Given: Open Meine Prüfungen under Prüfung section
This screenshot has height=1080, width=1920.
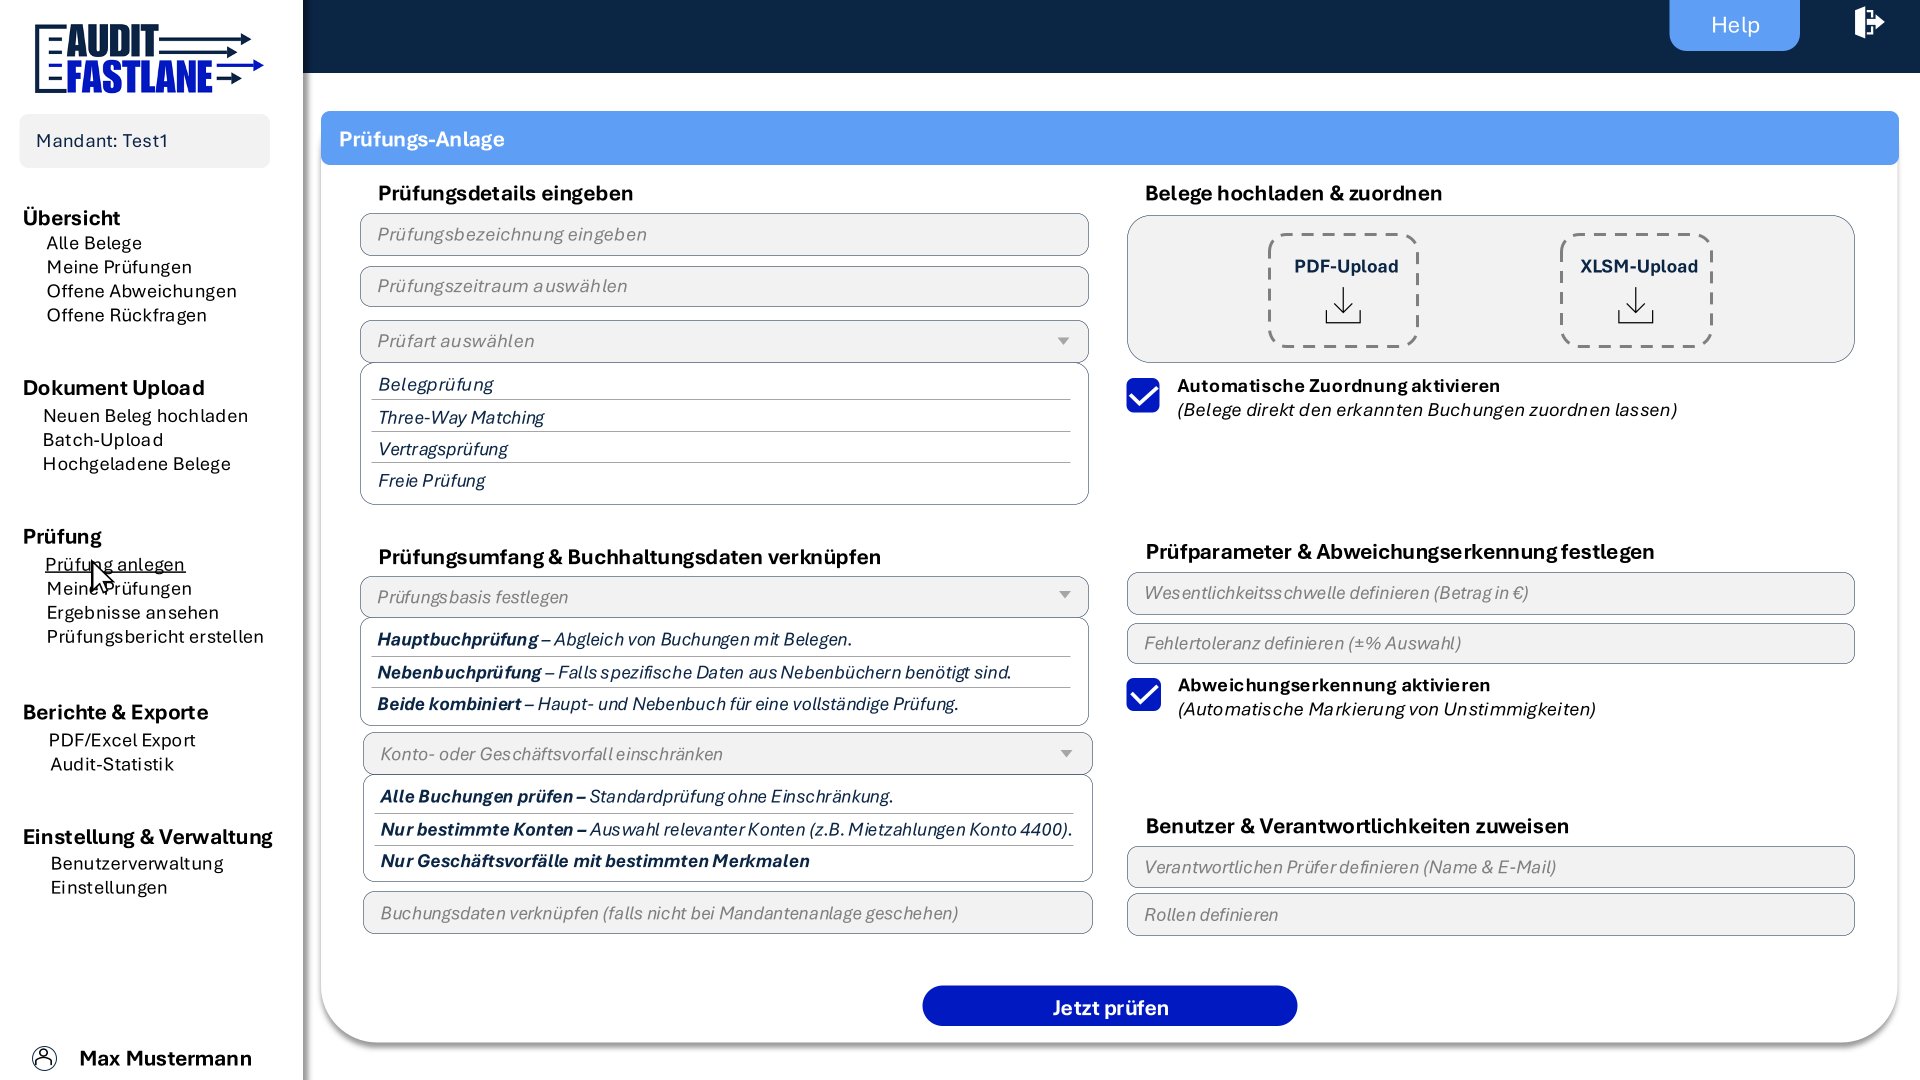Looking at the screenshot, I should click(119, 588).
